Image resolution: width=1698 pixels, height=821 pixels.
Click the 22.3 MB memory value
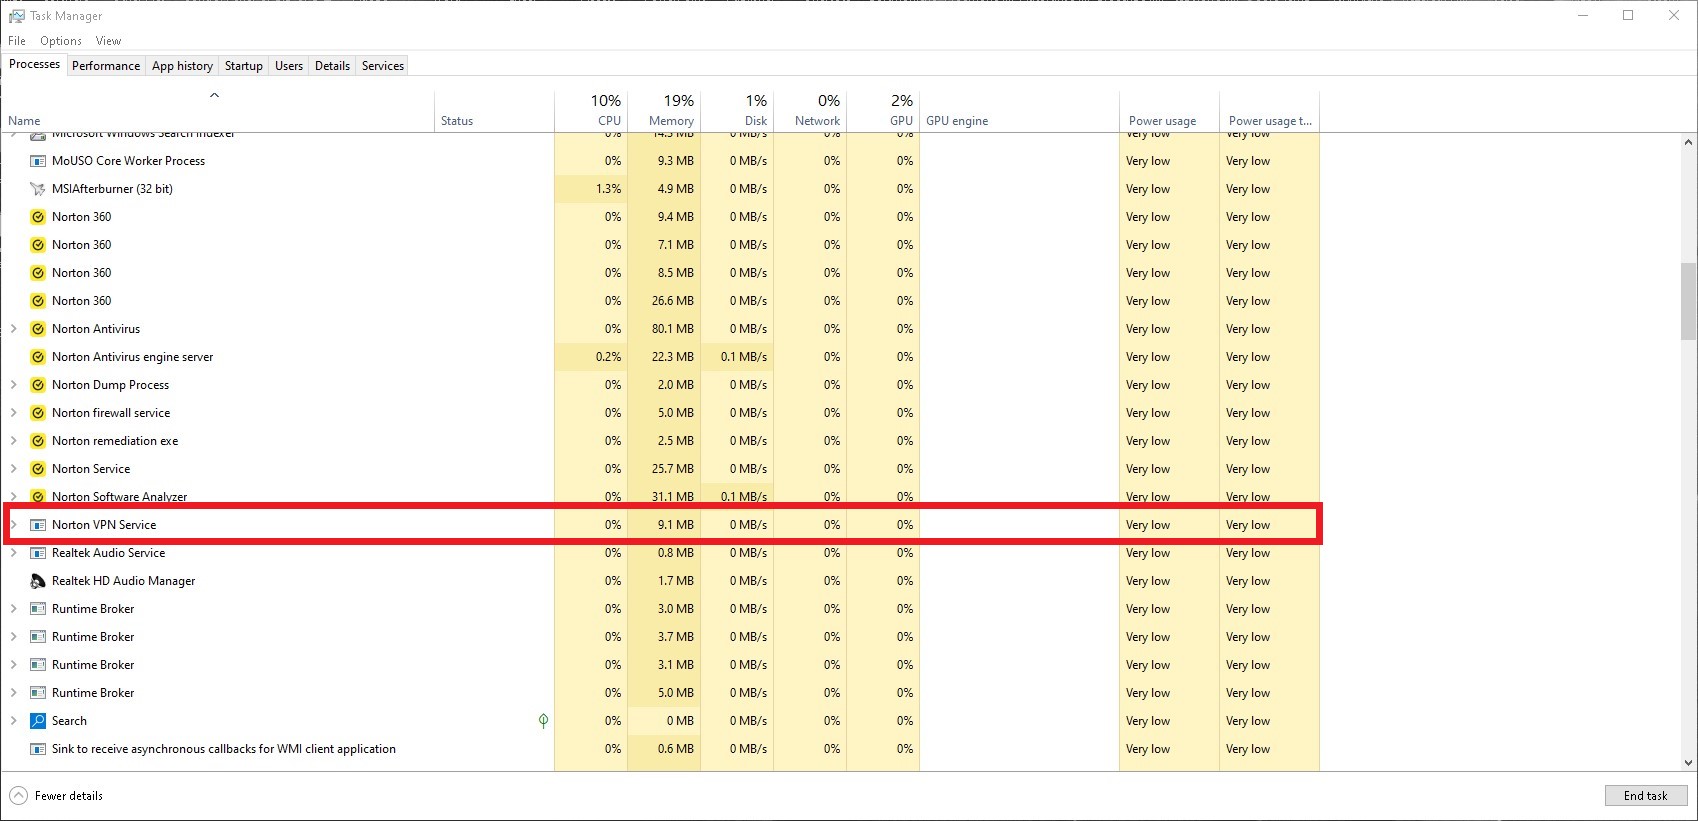pyautogui.click(x=673, y=357)
